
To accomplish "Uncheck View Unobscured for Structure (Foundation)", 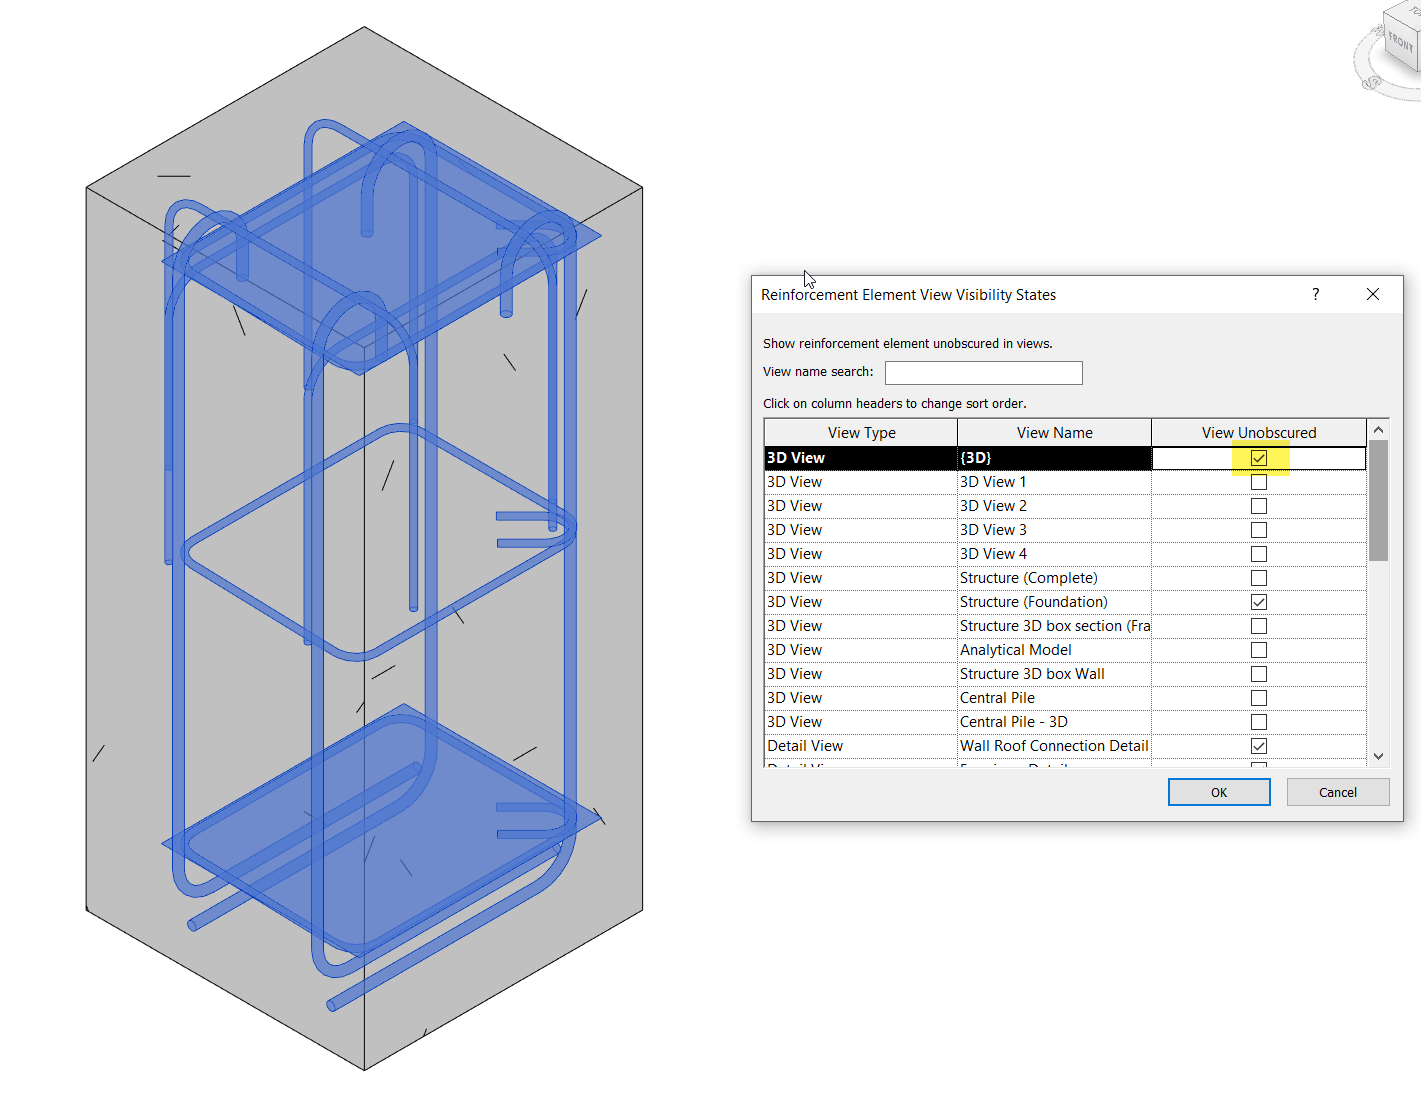I will tap(1258, 601).
